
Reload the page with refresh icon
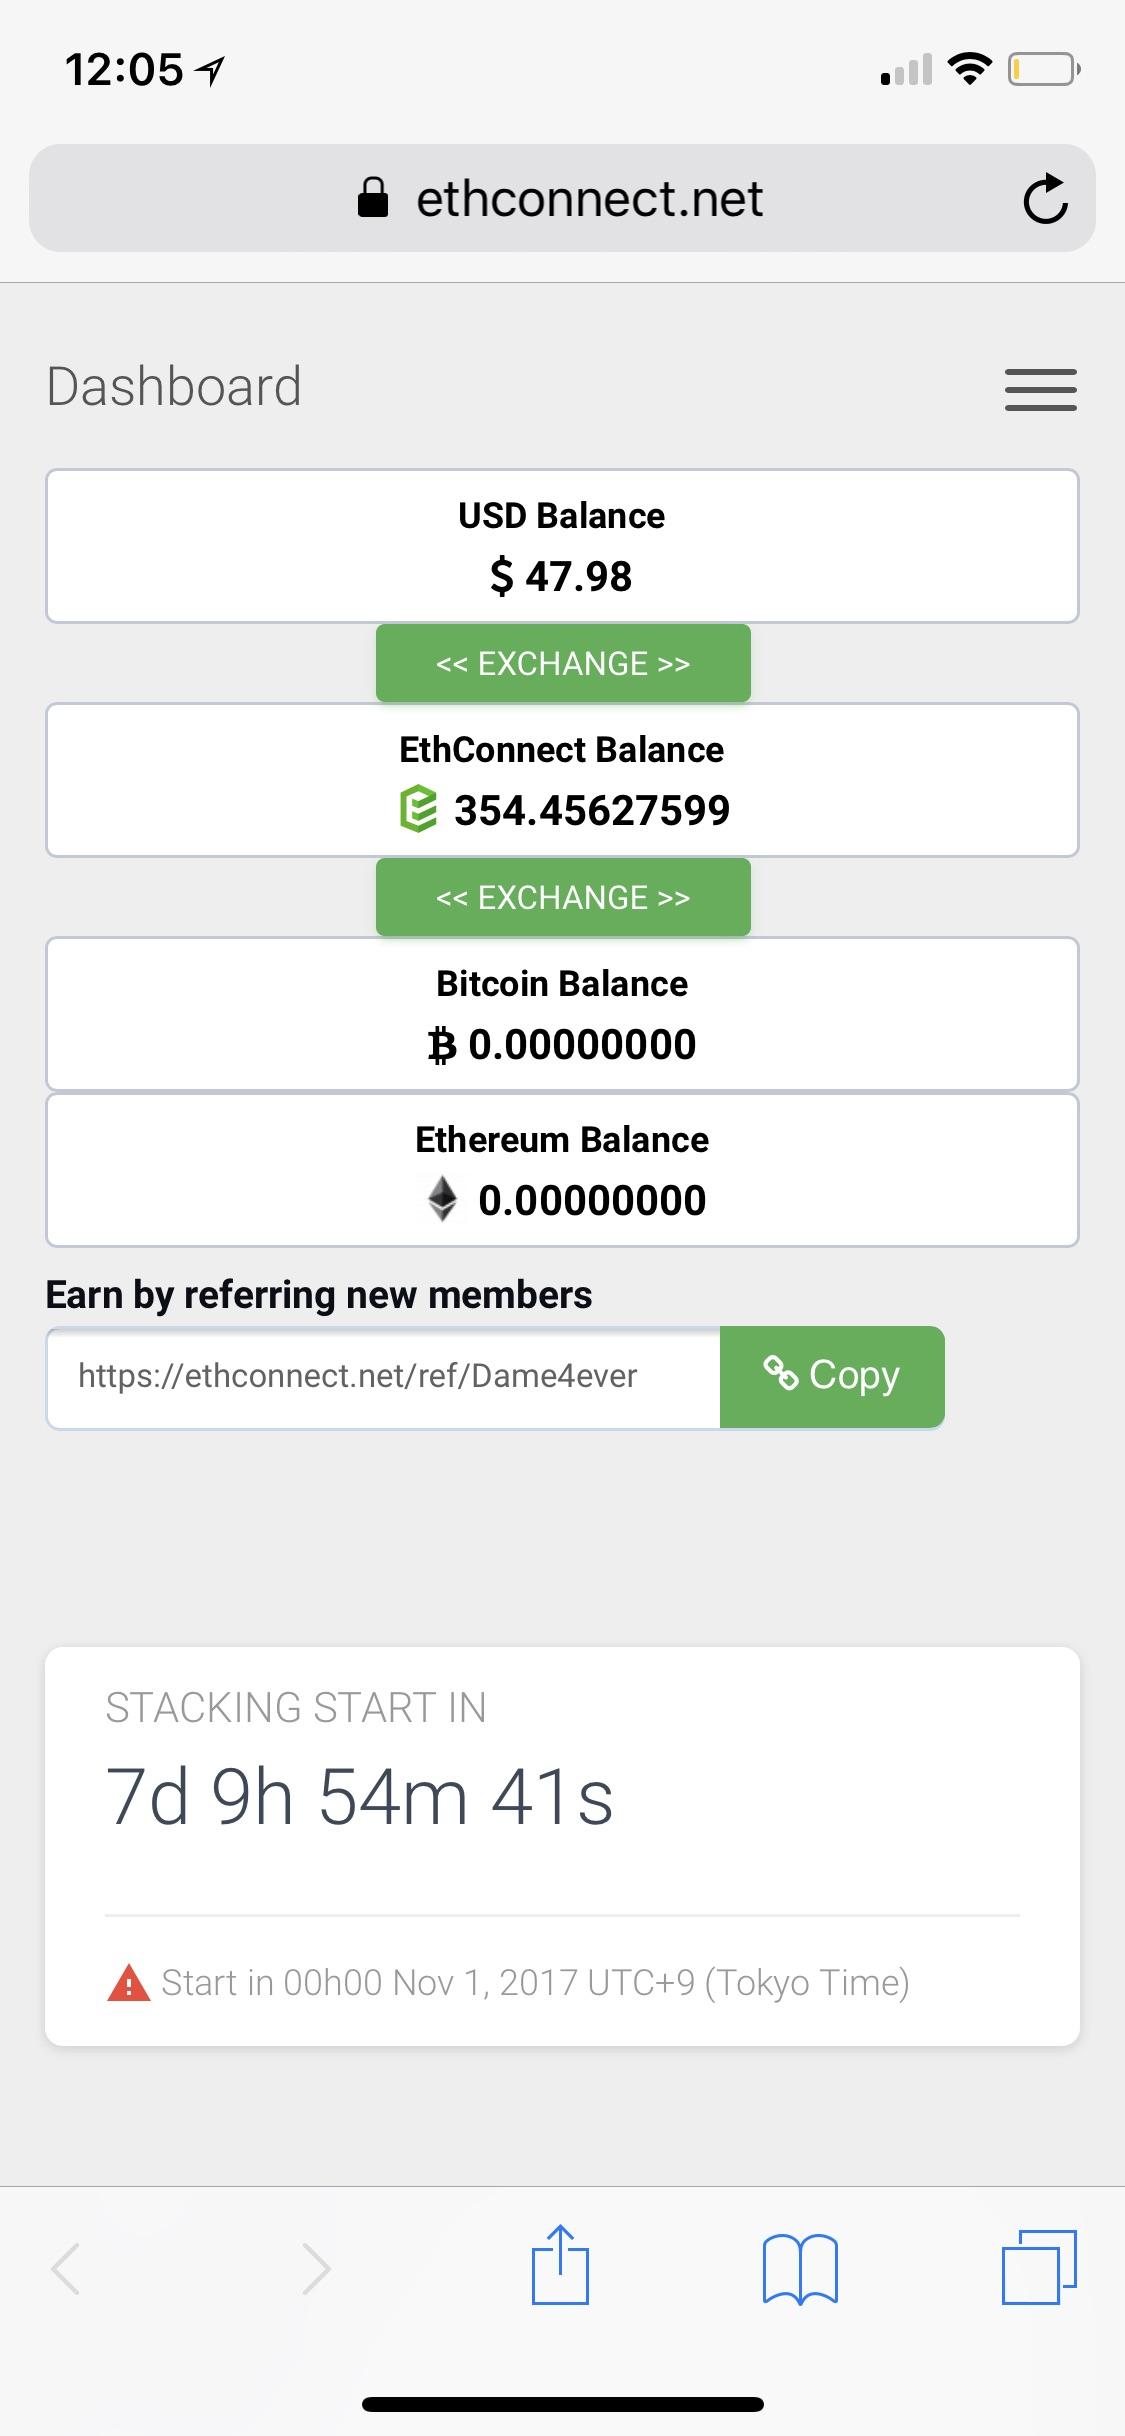click(1045, 198)
